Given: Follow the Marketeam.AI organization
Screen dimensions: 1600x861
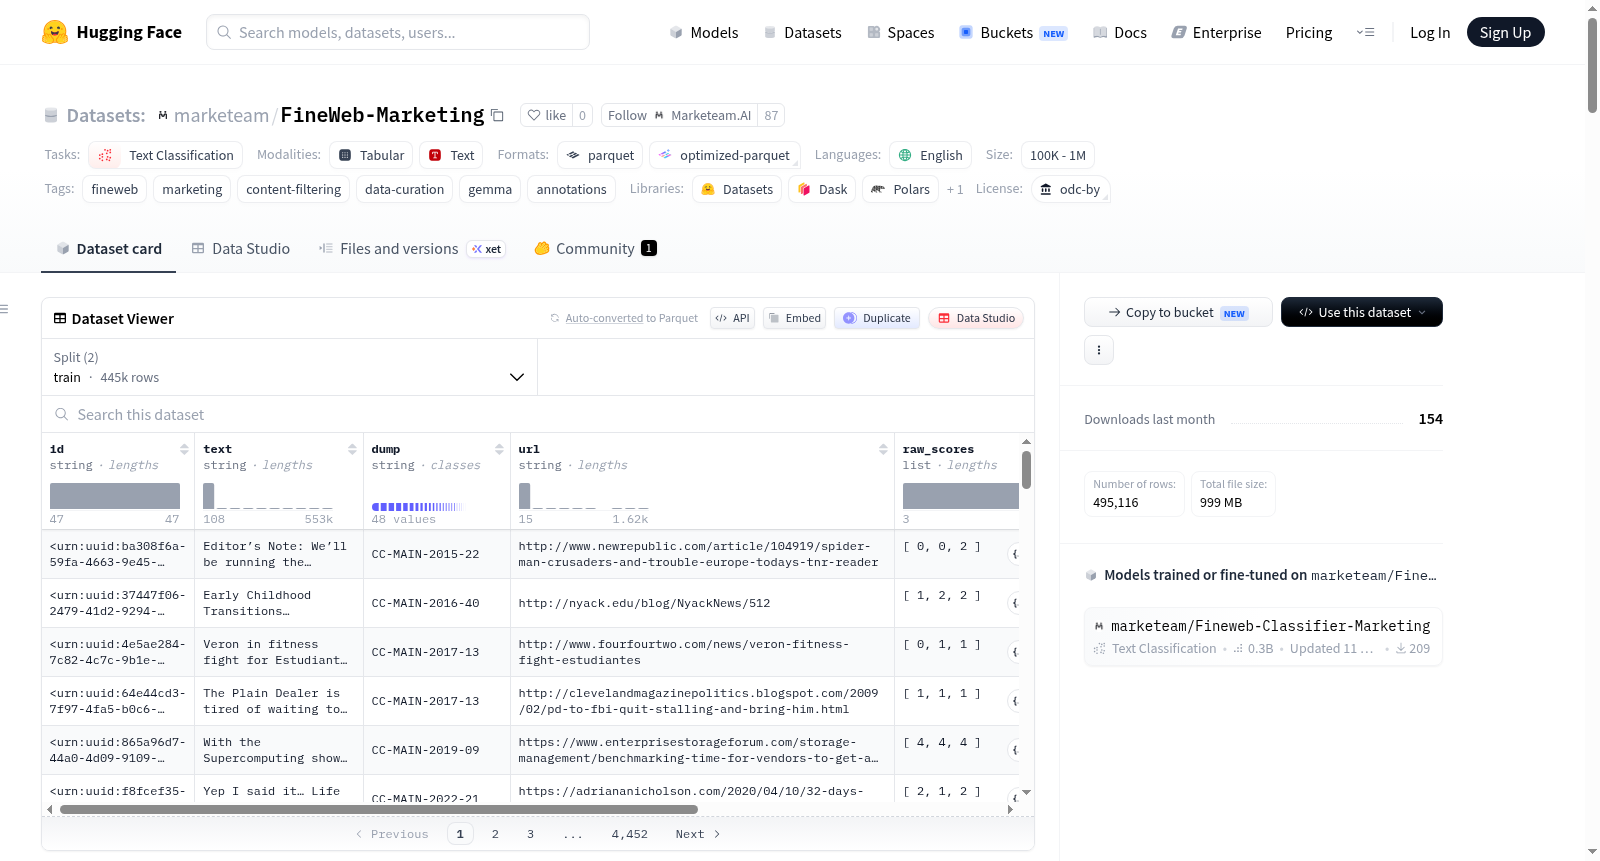Looking at the screenshot, I should [679, 115].
